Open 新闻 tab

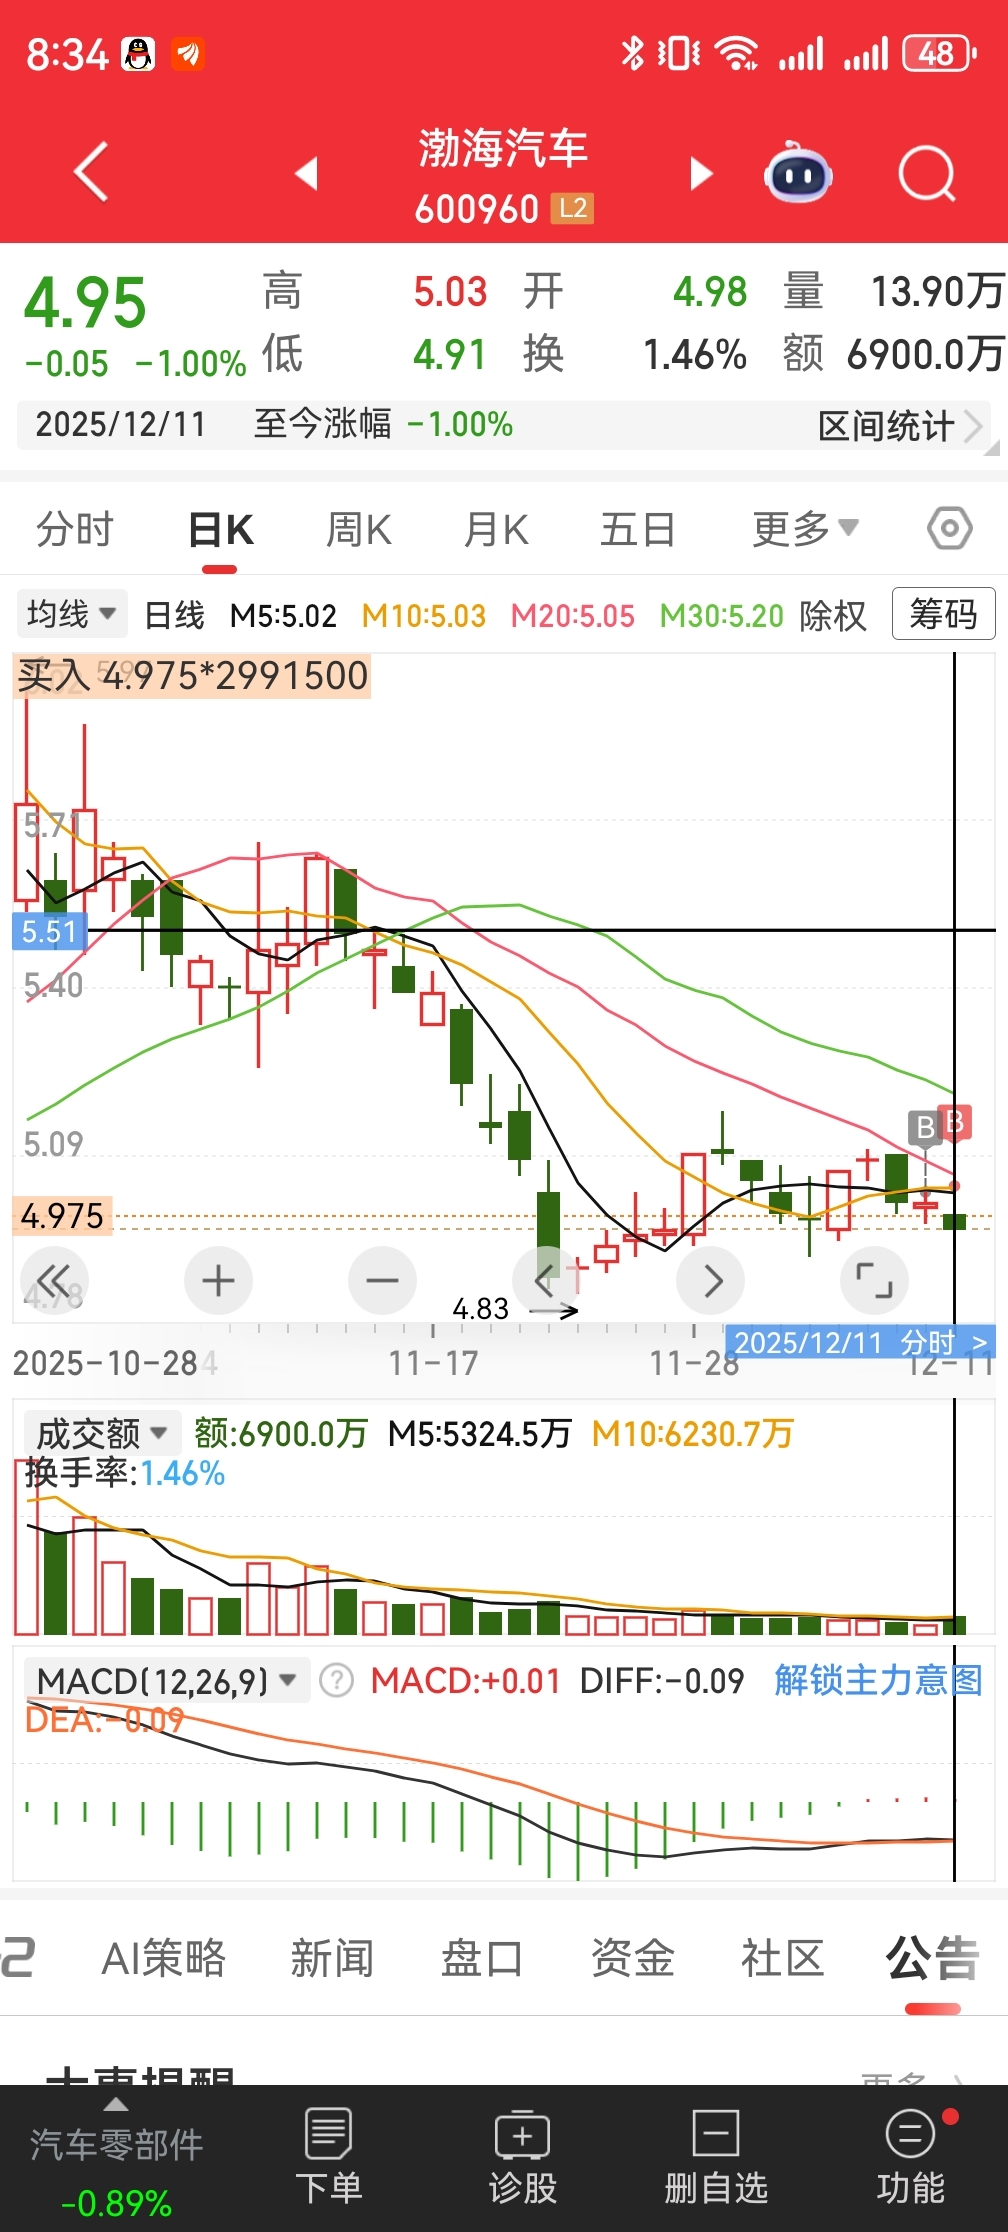[x=332, y=1958]
